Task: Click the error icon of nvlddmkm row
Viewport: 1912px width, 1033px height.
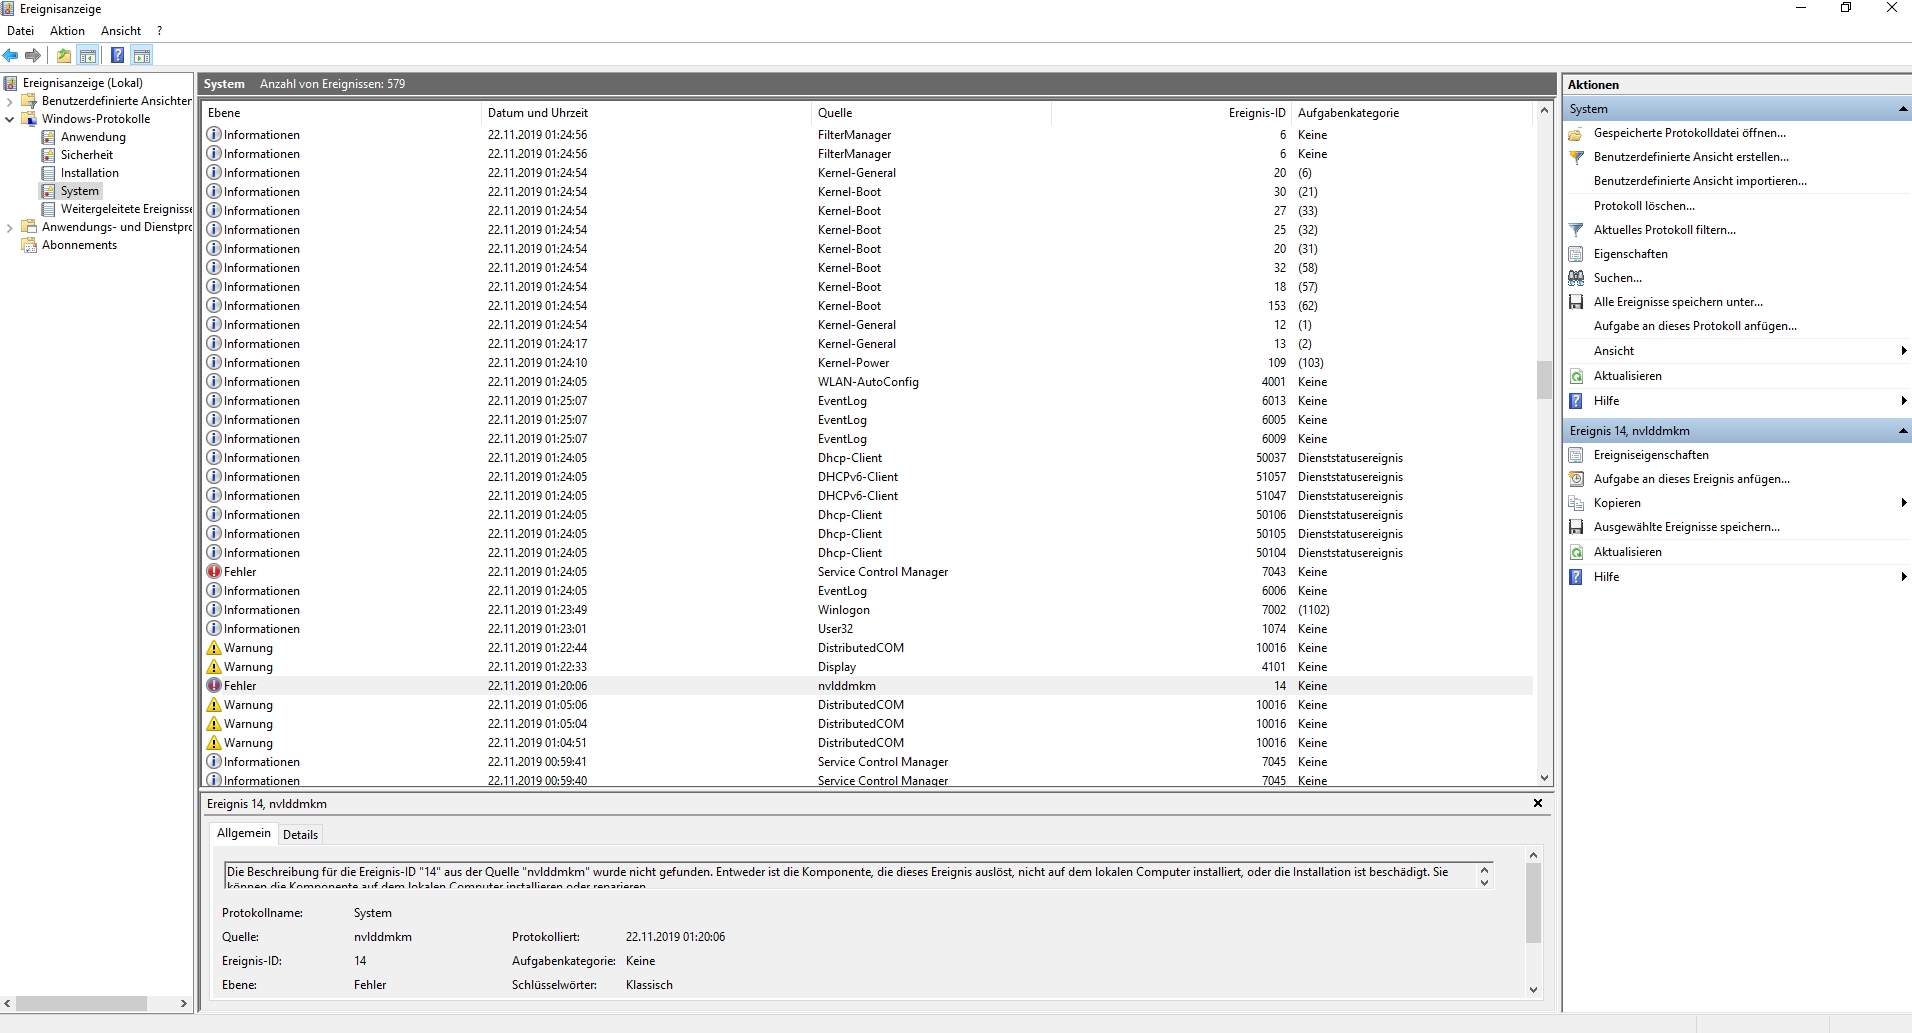Action: (x=214, y=686)
